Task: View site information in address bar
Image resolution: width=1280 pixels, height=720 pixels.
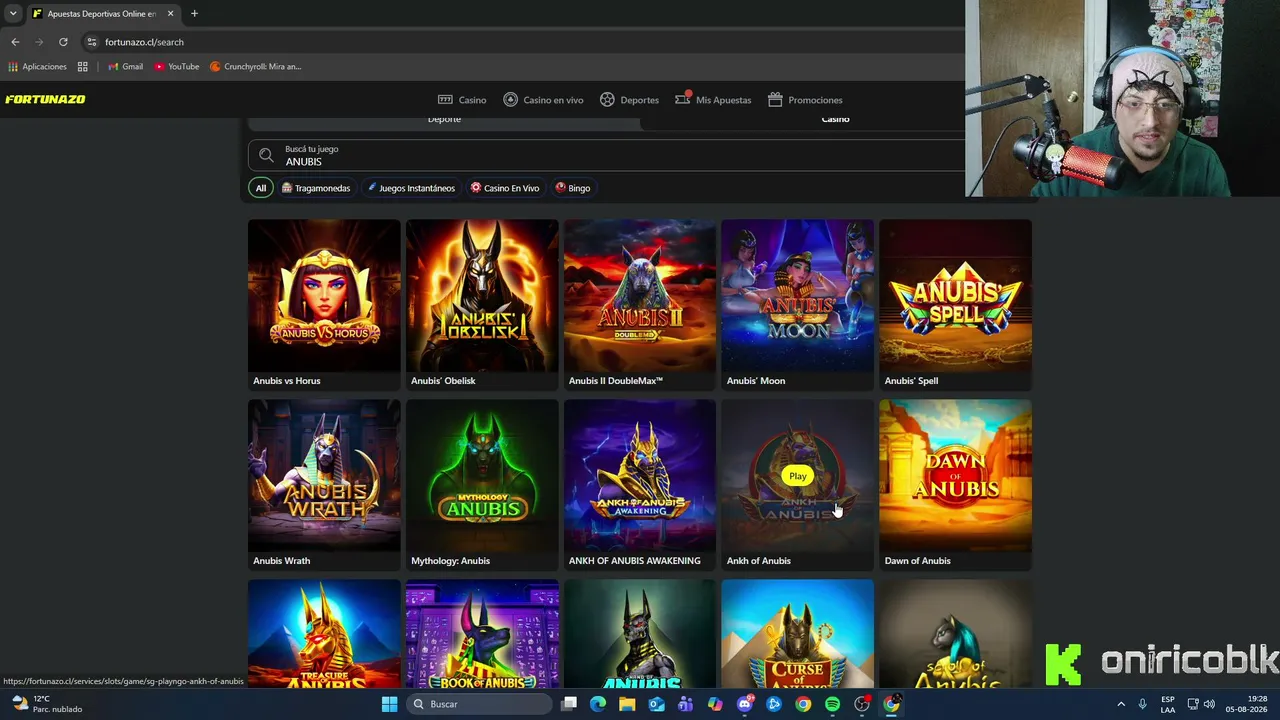Action: (x=91, y=42)
